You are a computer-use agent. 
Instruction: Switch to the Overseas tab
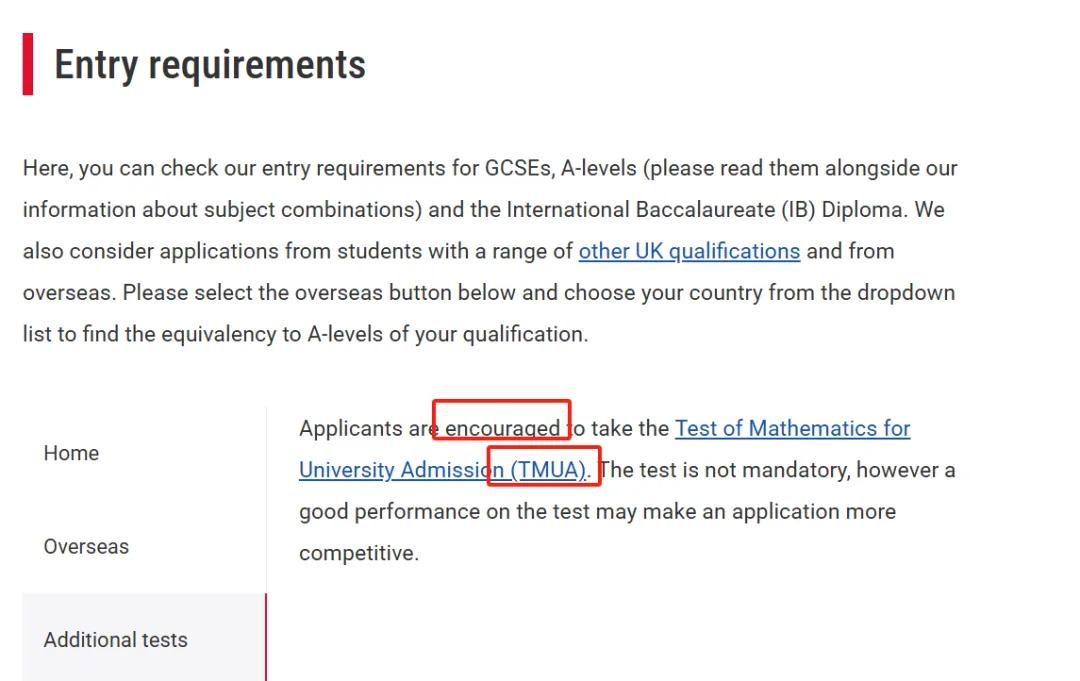[x=86, y=547]
